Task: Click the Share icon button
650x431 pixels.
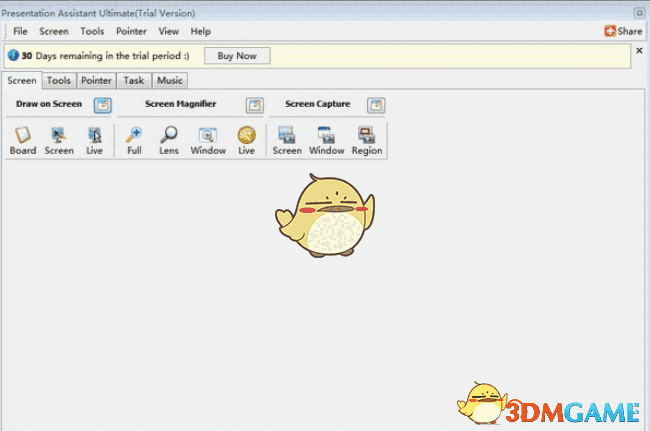Action: (623, 31)
